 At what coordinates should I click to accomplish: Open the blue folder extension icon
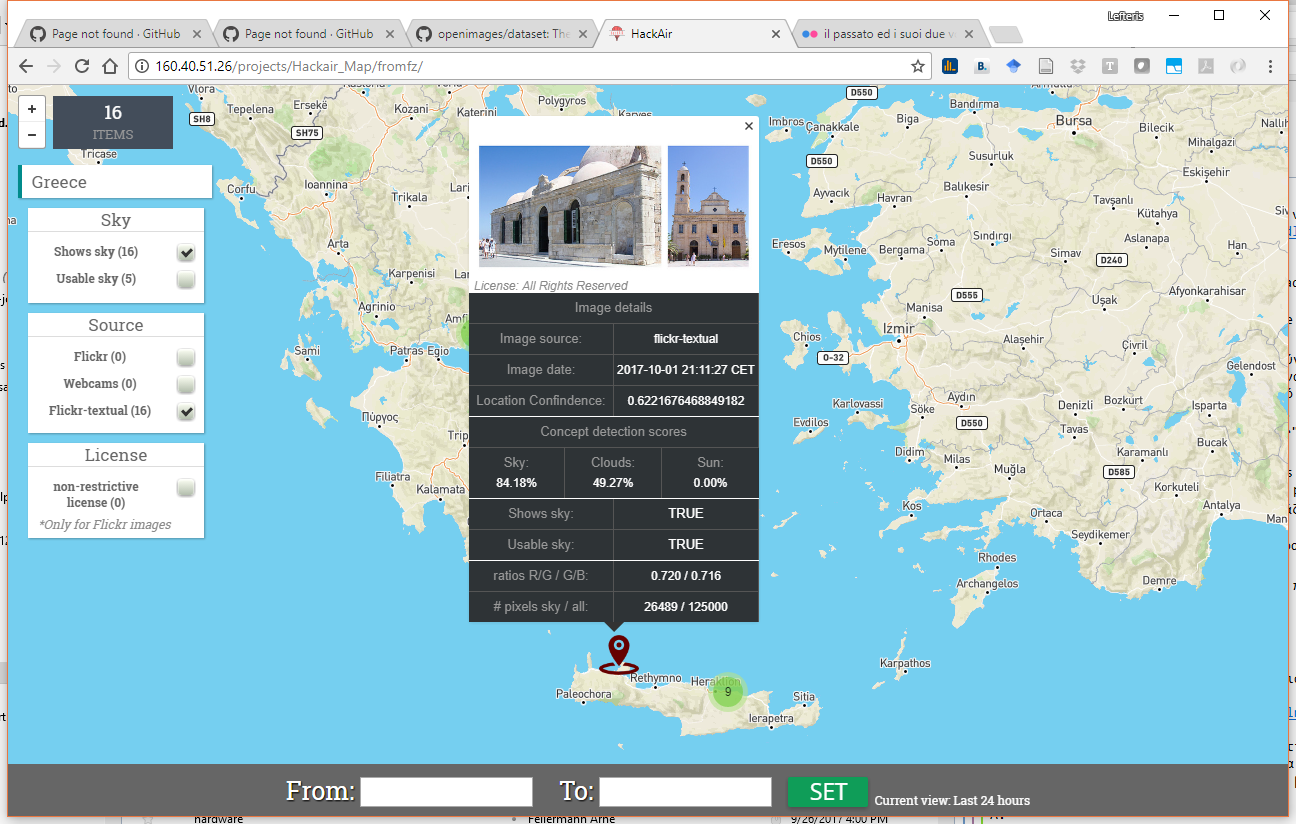1174,66
